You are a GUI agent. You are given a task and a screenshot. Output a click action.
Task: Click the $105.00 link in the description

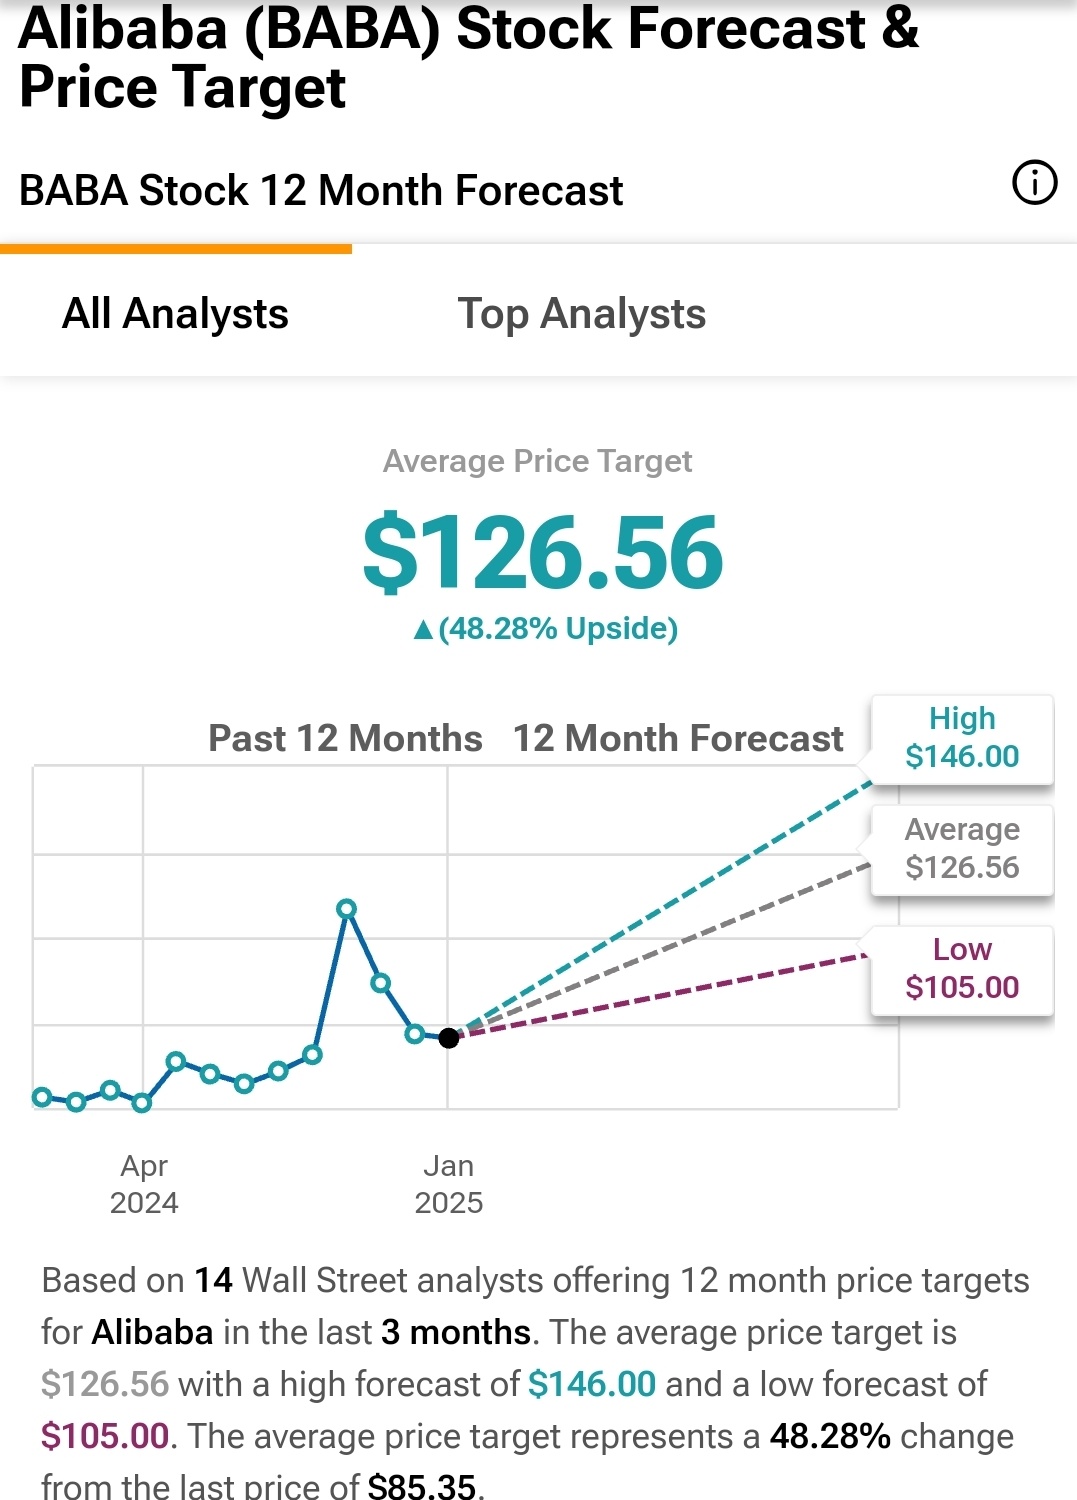(x=105, y=1436)
